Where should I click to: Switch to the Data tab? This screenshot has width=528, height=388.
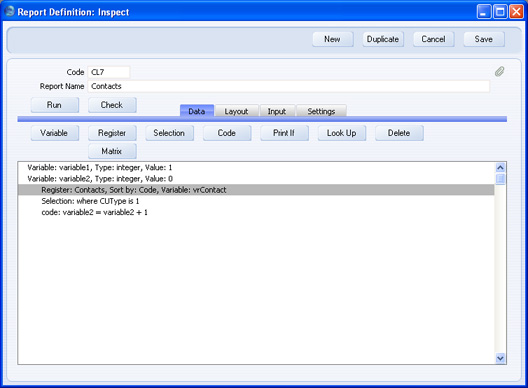pos(197,111)
